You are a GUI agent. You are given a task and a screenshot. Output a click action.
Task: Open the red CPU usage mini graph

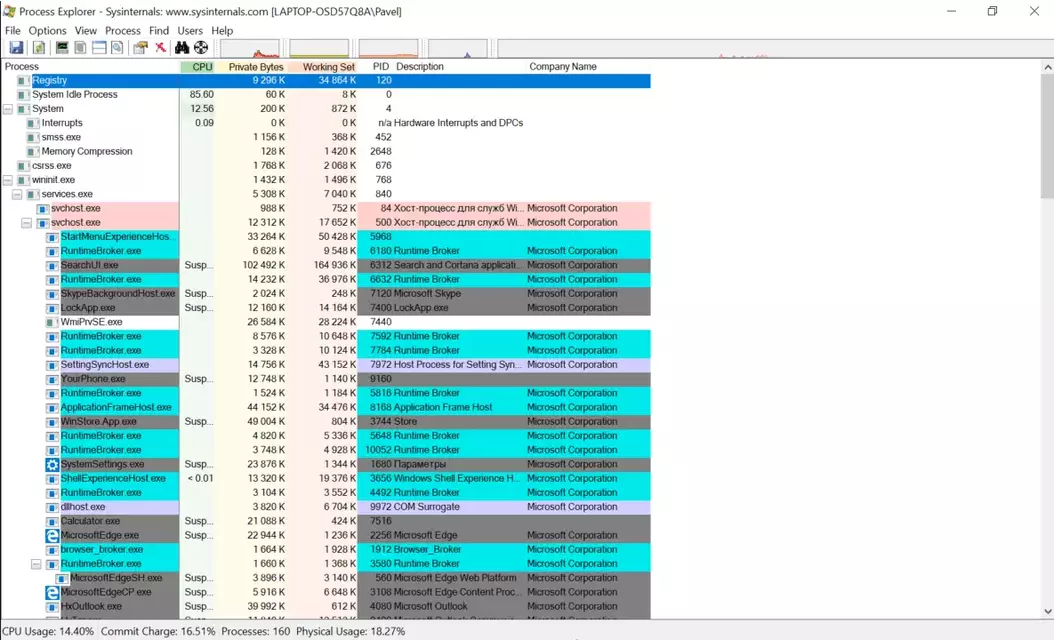click(x=249, y=48)
